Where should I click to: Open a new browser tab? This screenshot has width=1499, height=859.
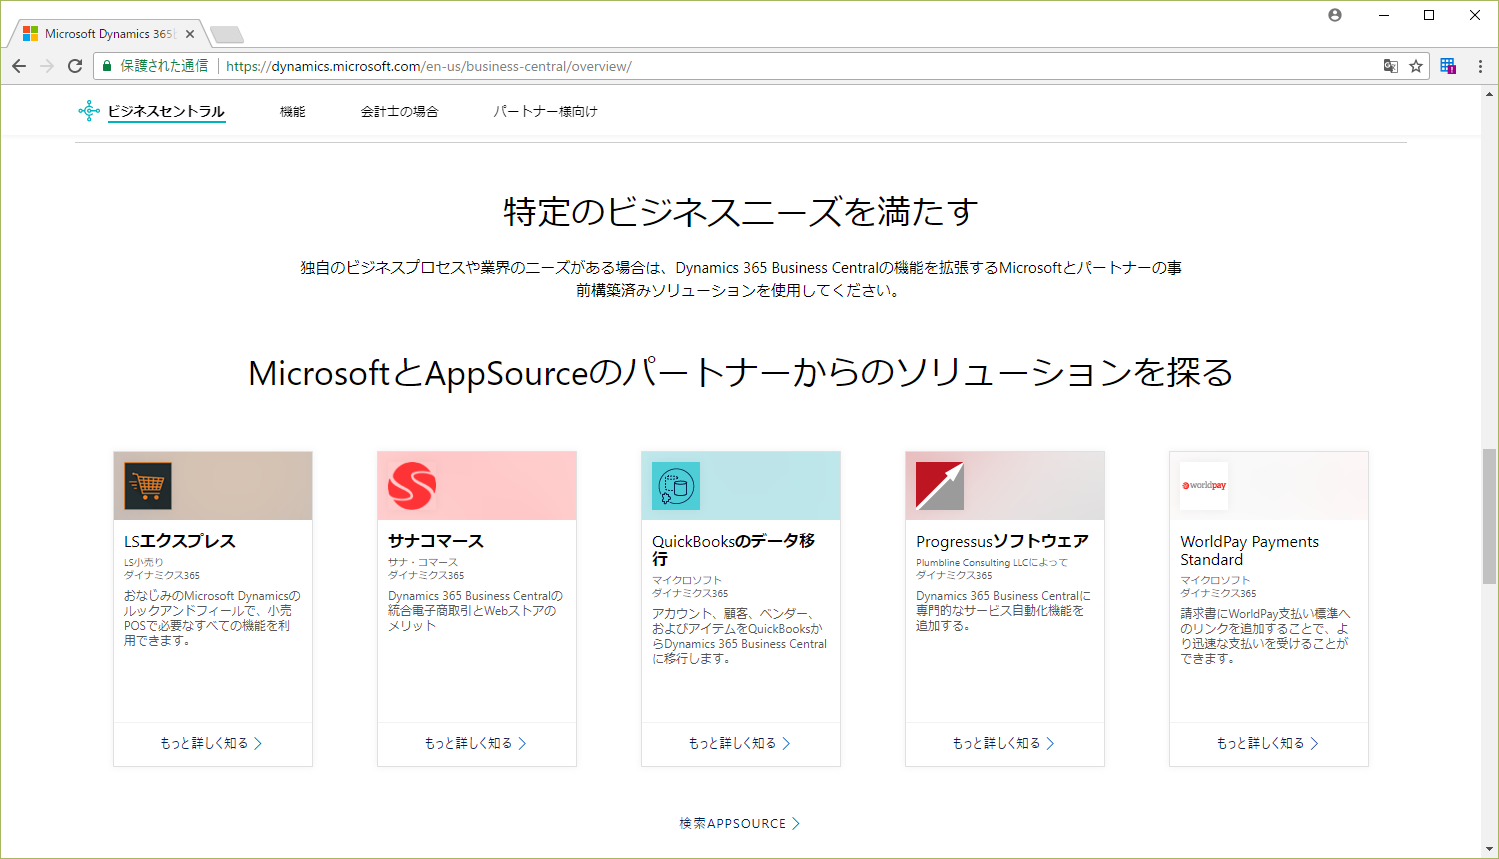(227, 35)
